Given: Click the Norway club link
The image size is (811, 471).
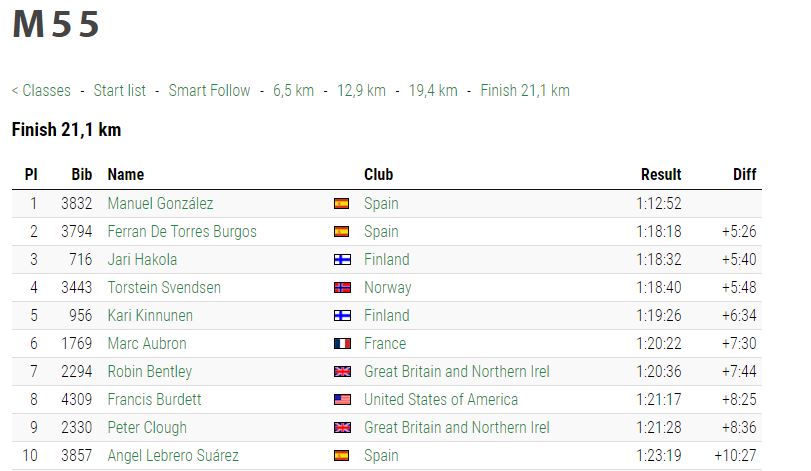Looking at the screenshot, I should [387, 288].
